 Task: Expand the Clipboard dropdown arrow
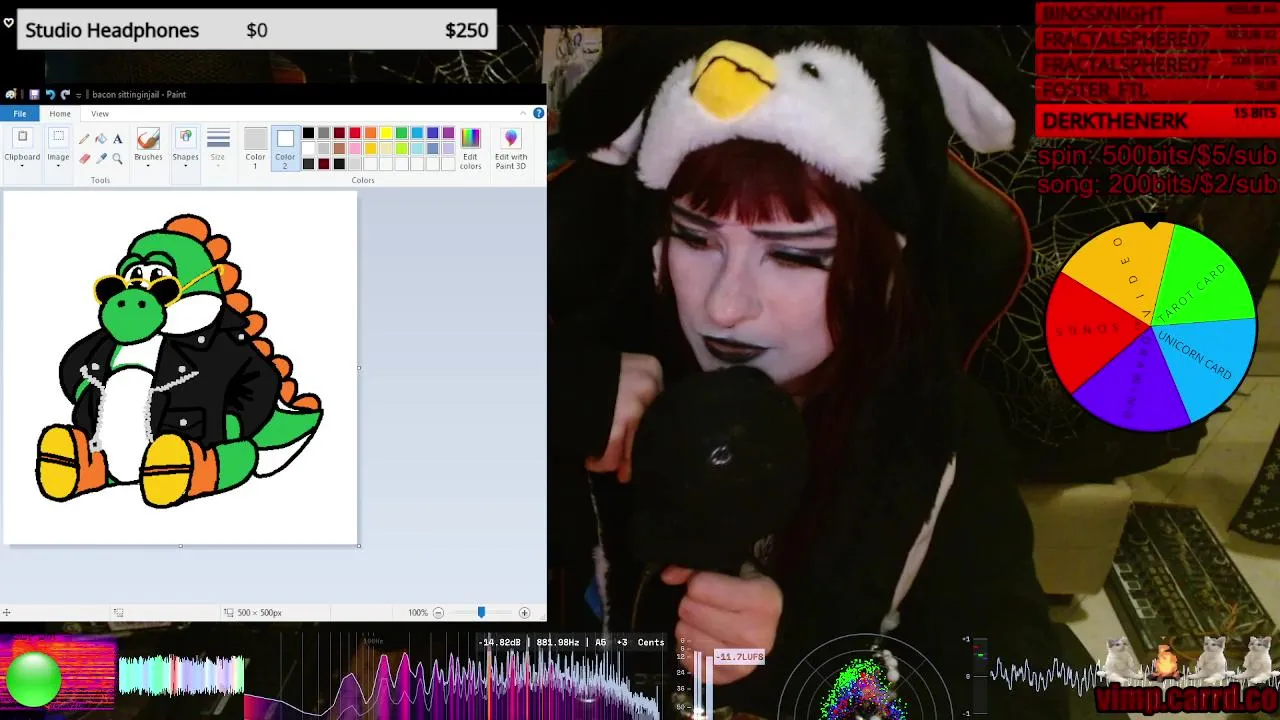(22, 166)
